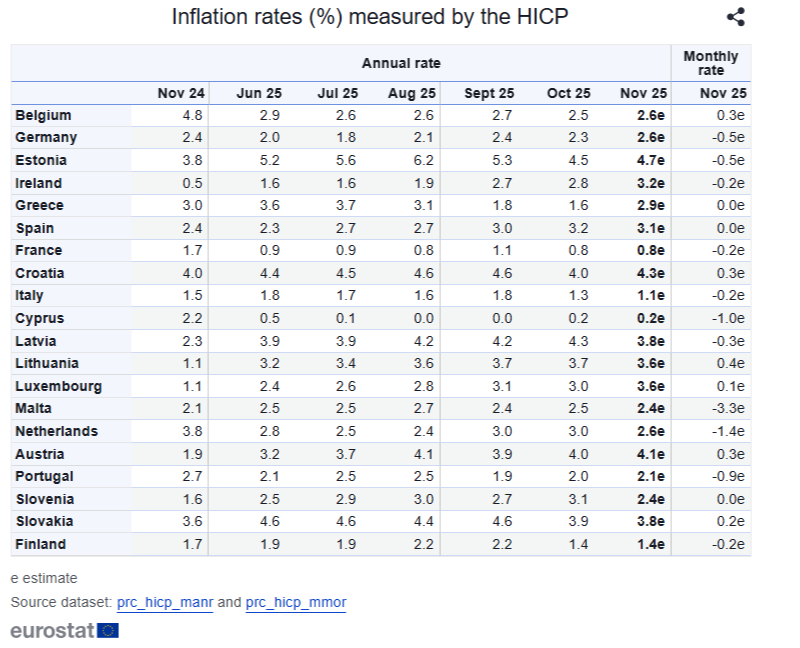
Task: Click the Eurostat logo
Action: point(65,630)
